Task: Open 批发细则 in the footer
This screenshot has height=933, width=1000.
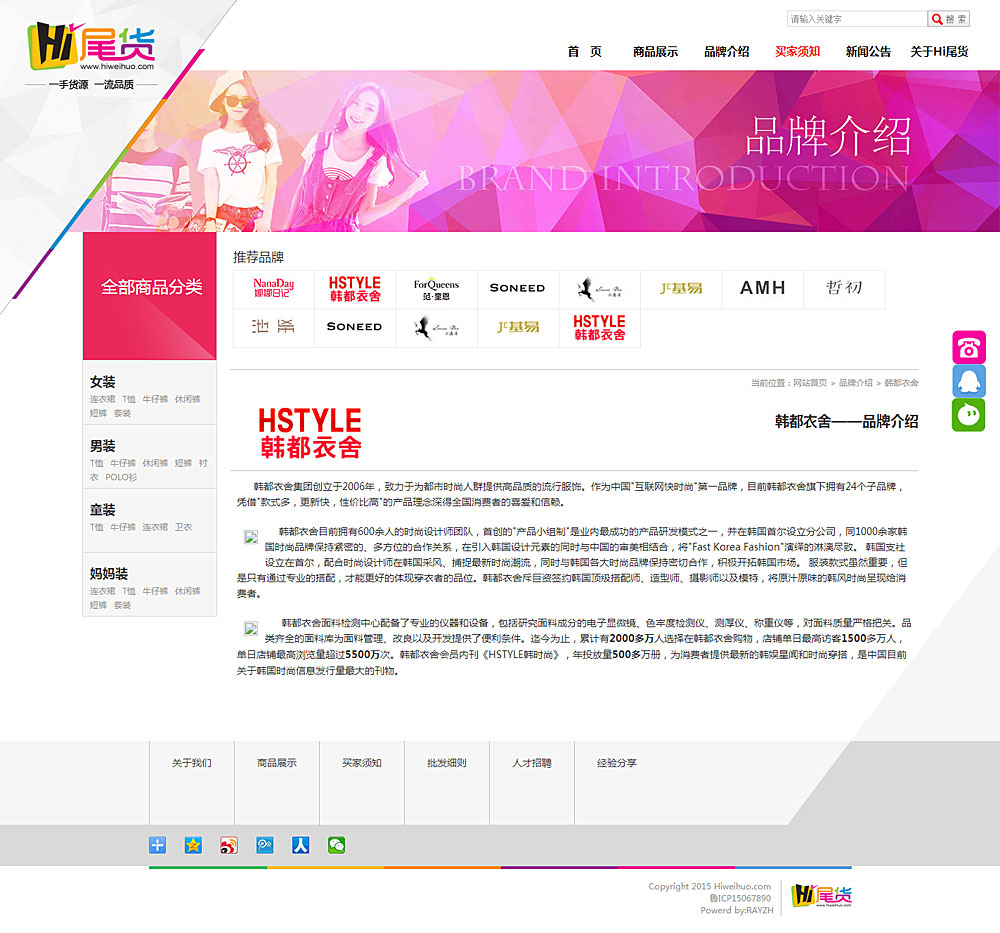Action: [446, 763]
